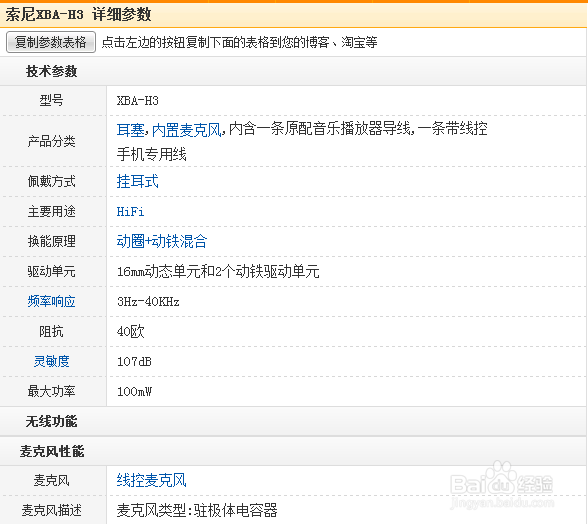
Task: Click the 麦克风性能 section header
Action: tap(52, 451)
